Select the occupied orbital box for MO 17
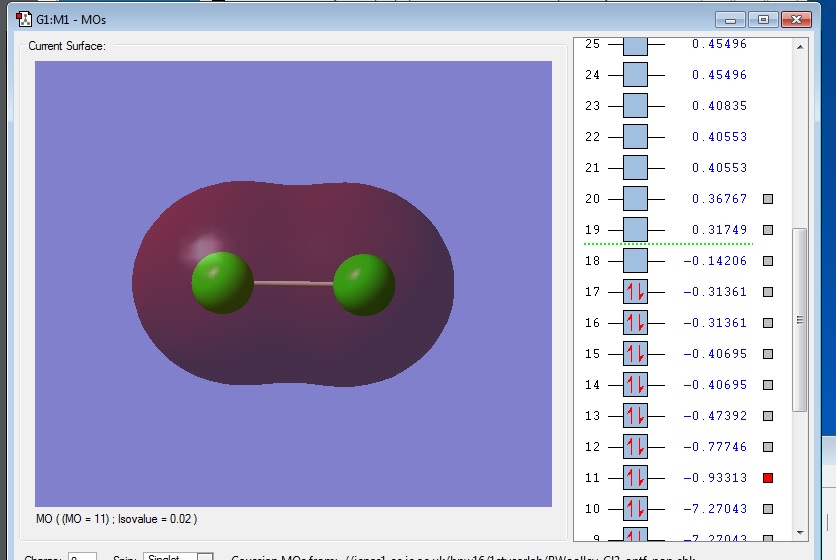836x560 pixels. pos(635,292)
